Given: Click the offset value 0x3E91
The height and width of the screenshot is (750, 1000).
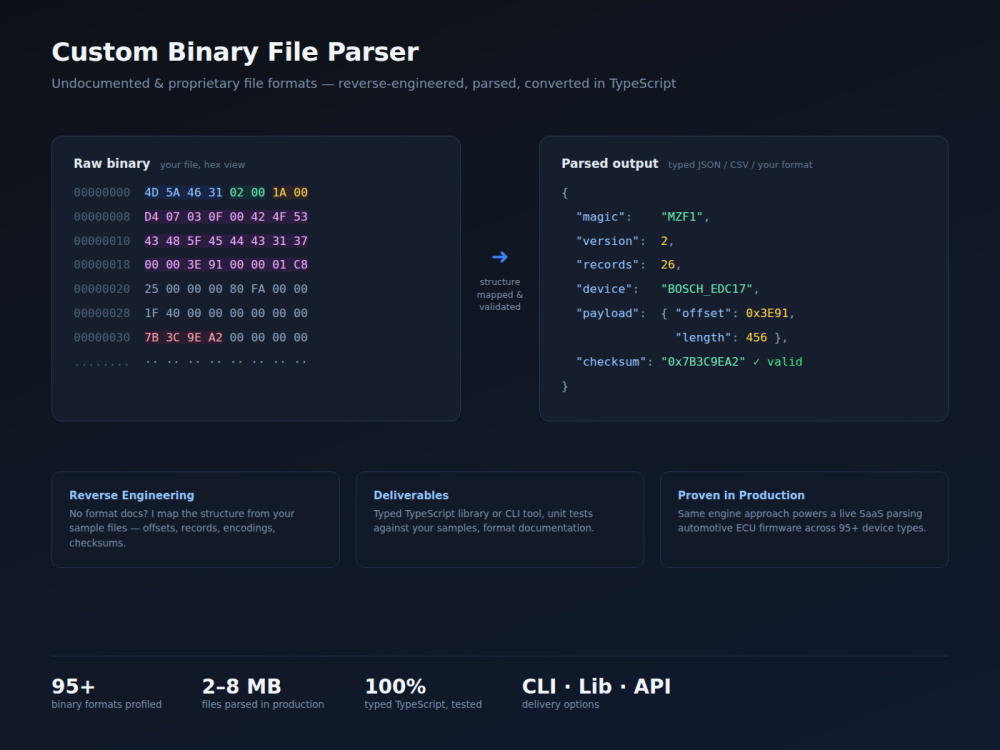Looking at the screenshot, I should (767, 313).
